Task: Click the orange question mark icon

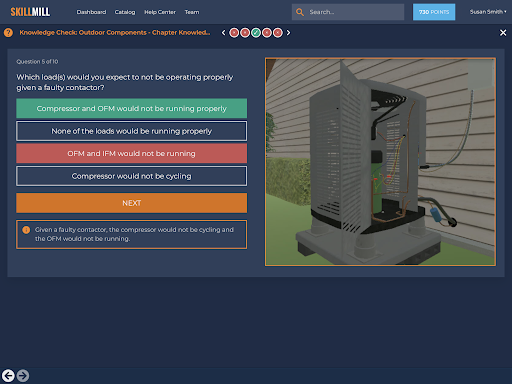Action: (8, 33)
